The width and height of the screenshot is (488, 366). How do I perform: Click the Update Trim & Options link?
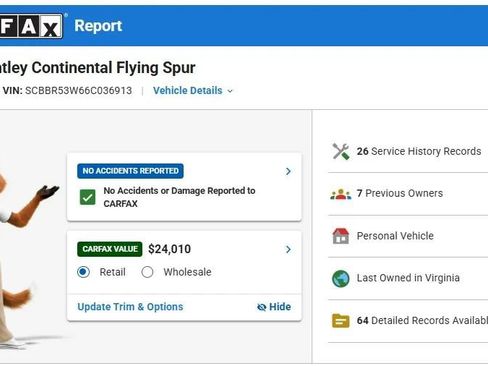click(x=130, y=307)
